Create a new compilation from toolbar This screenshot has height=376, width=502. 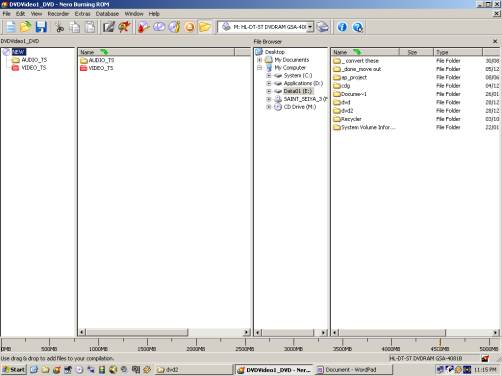(11, 27)
